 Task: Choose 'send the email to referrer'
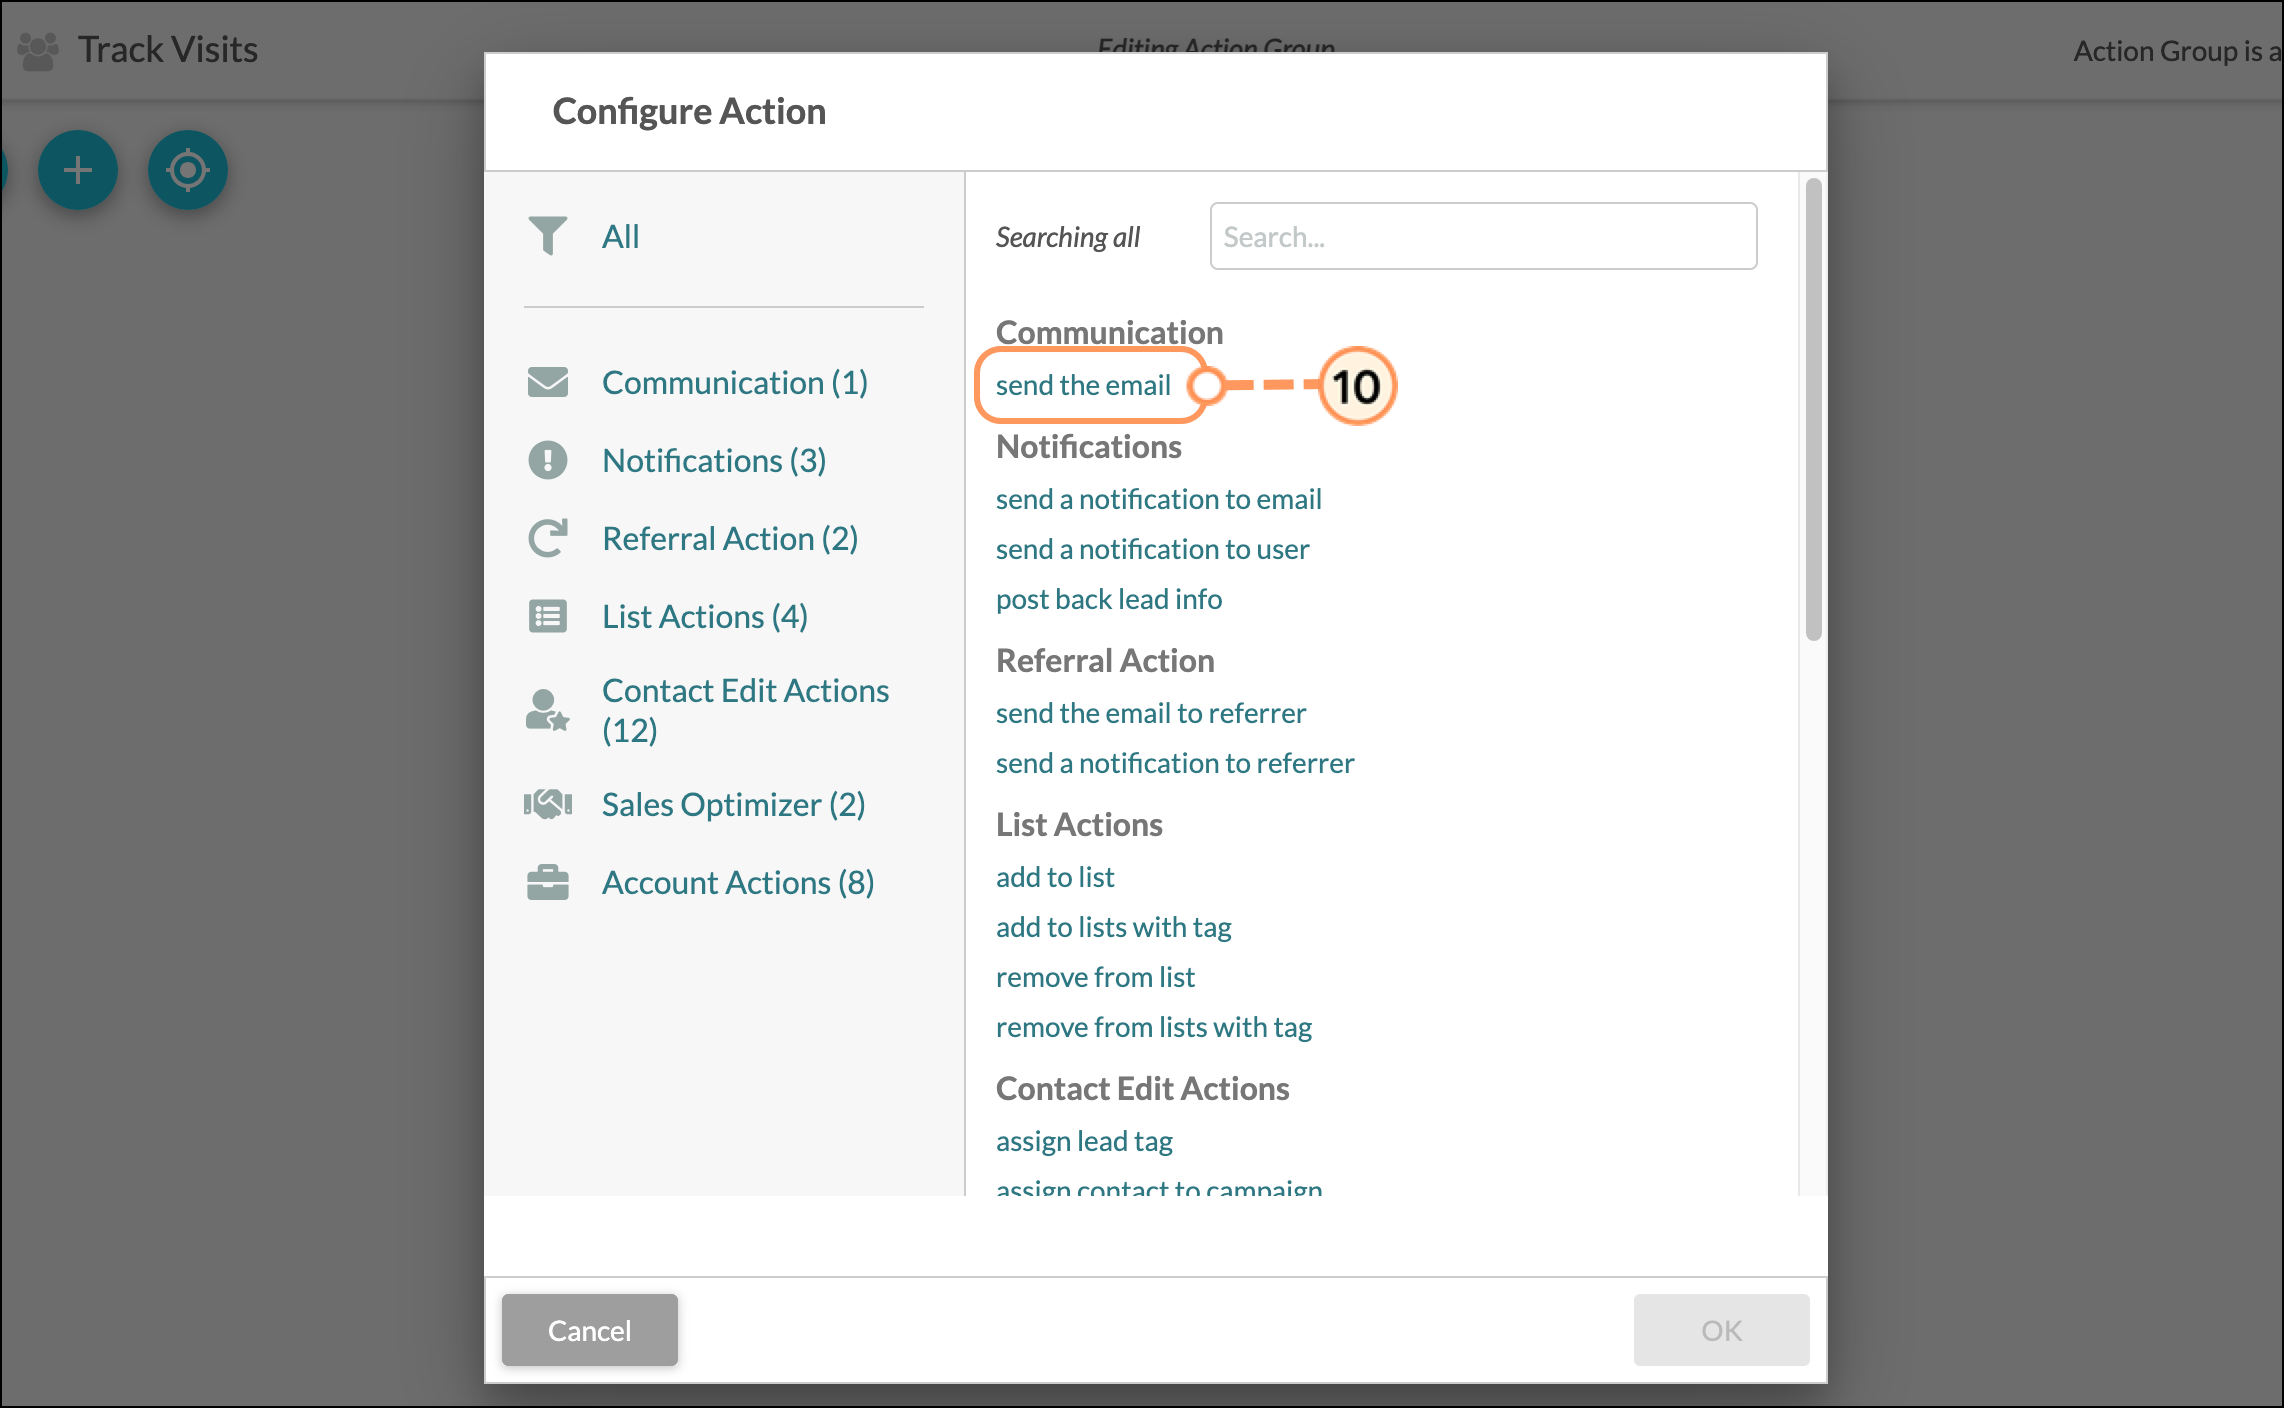click(x=1150, y=713)
